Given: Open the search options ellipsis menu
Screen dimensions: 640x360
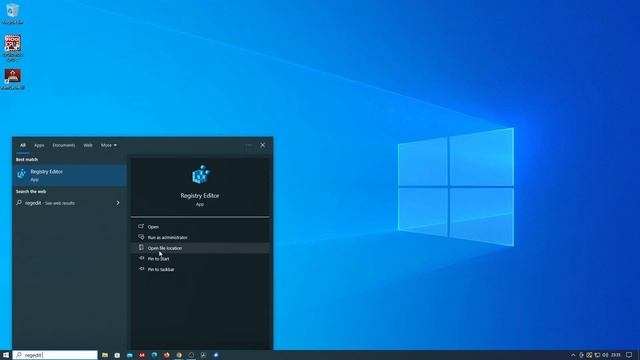Looking at the screenshot, I should (249, 145).
